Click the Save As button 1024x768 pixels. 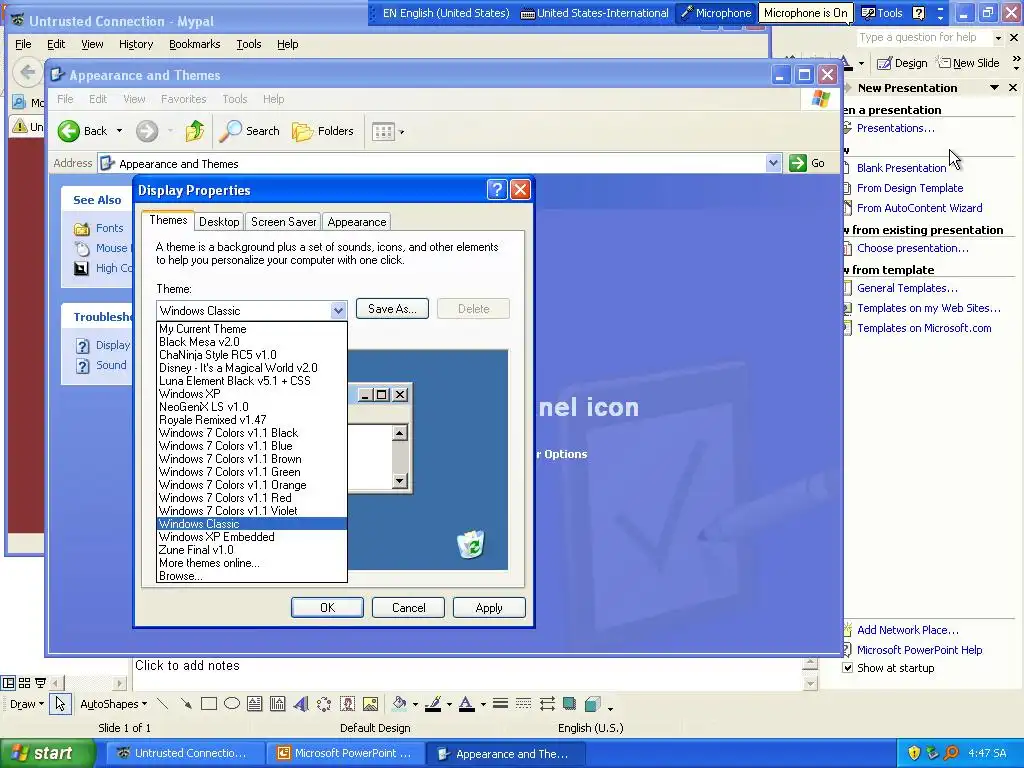[392, 309]
